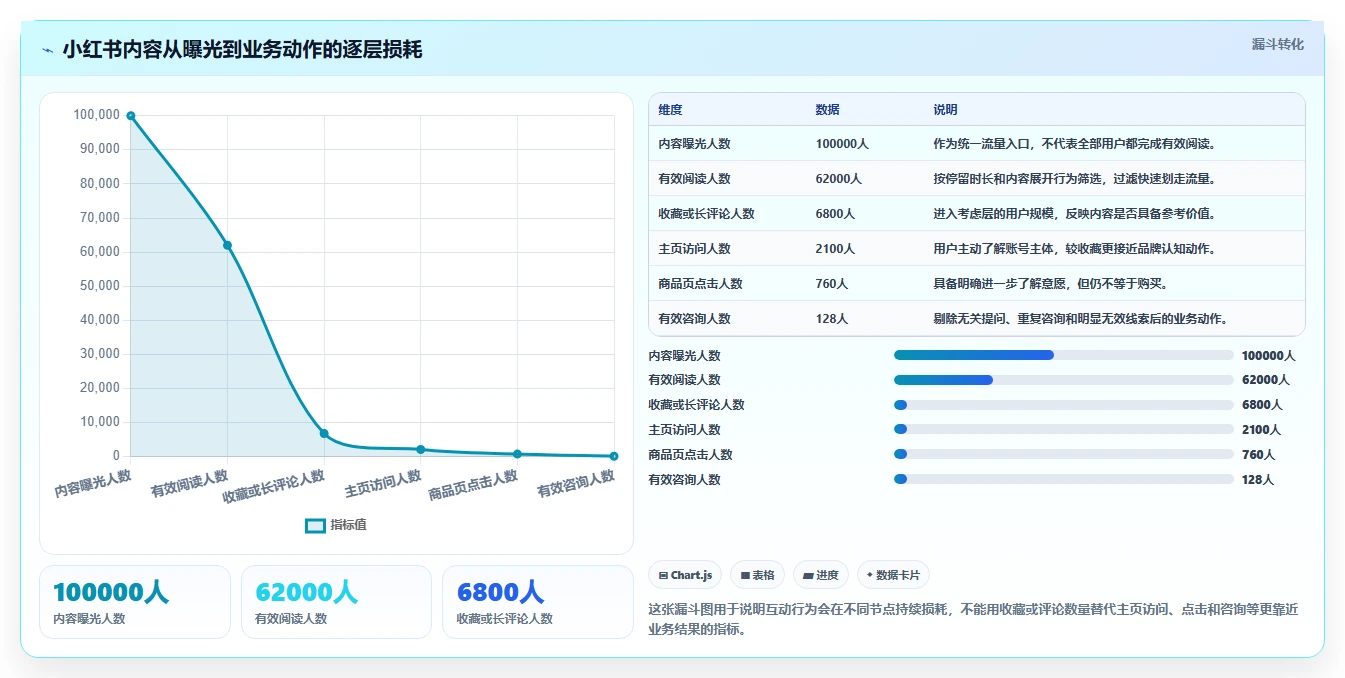Click the chart point for 主页访问人数

pos(420,449)
